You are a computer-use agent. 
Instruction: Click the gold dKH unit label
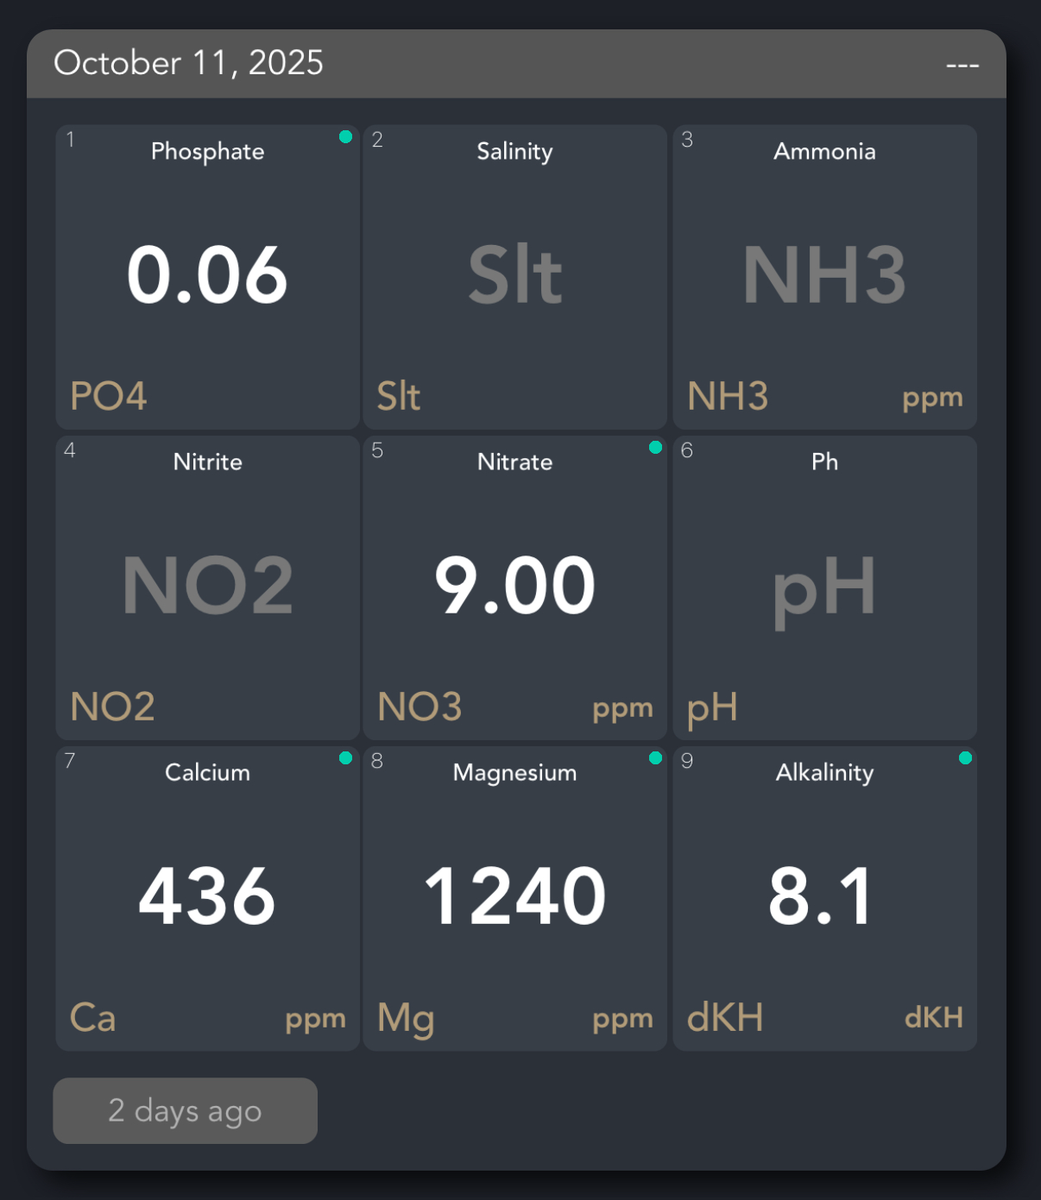[933, 1018]
